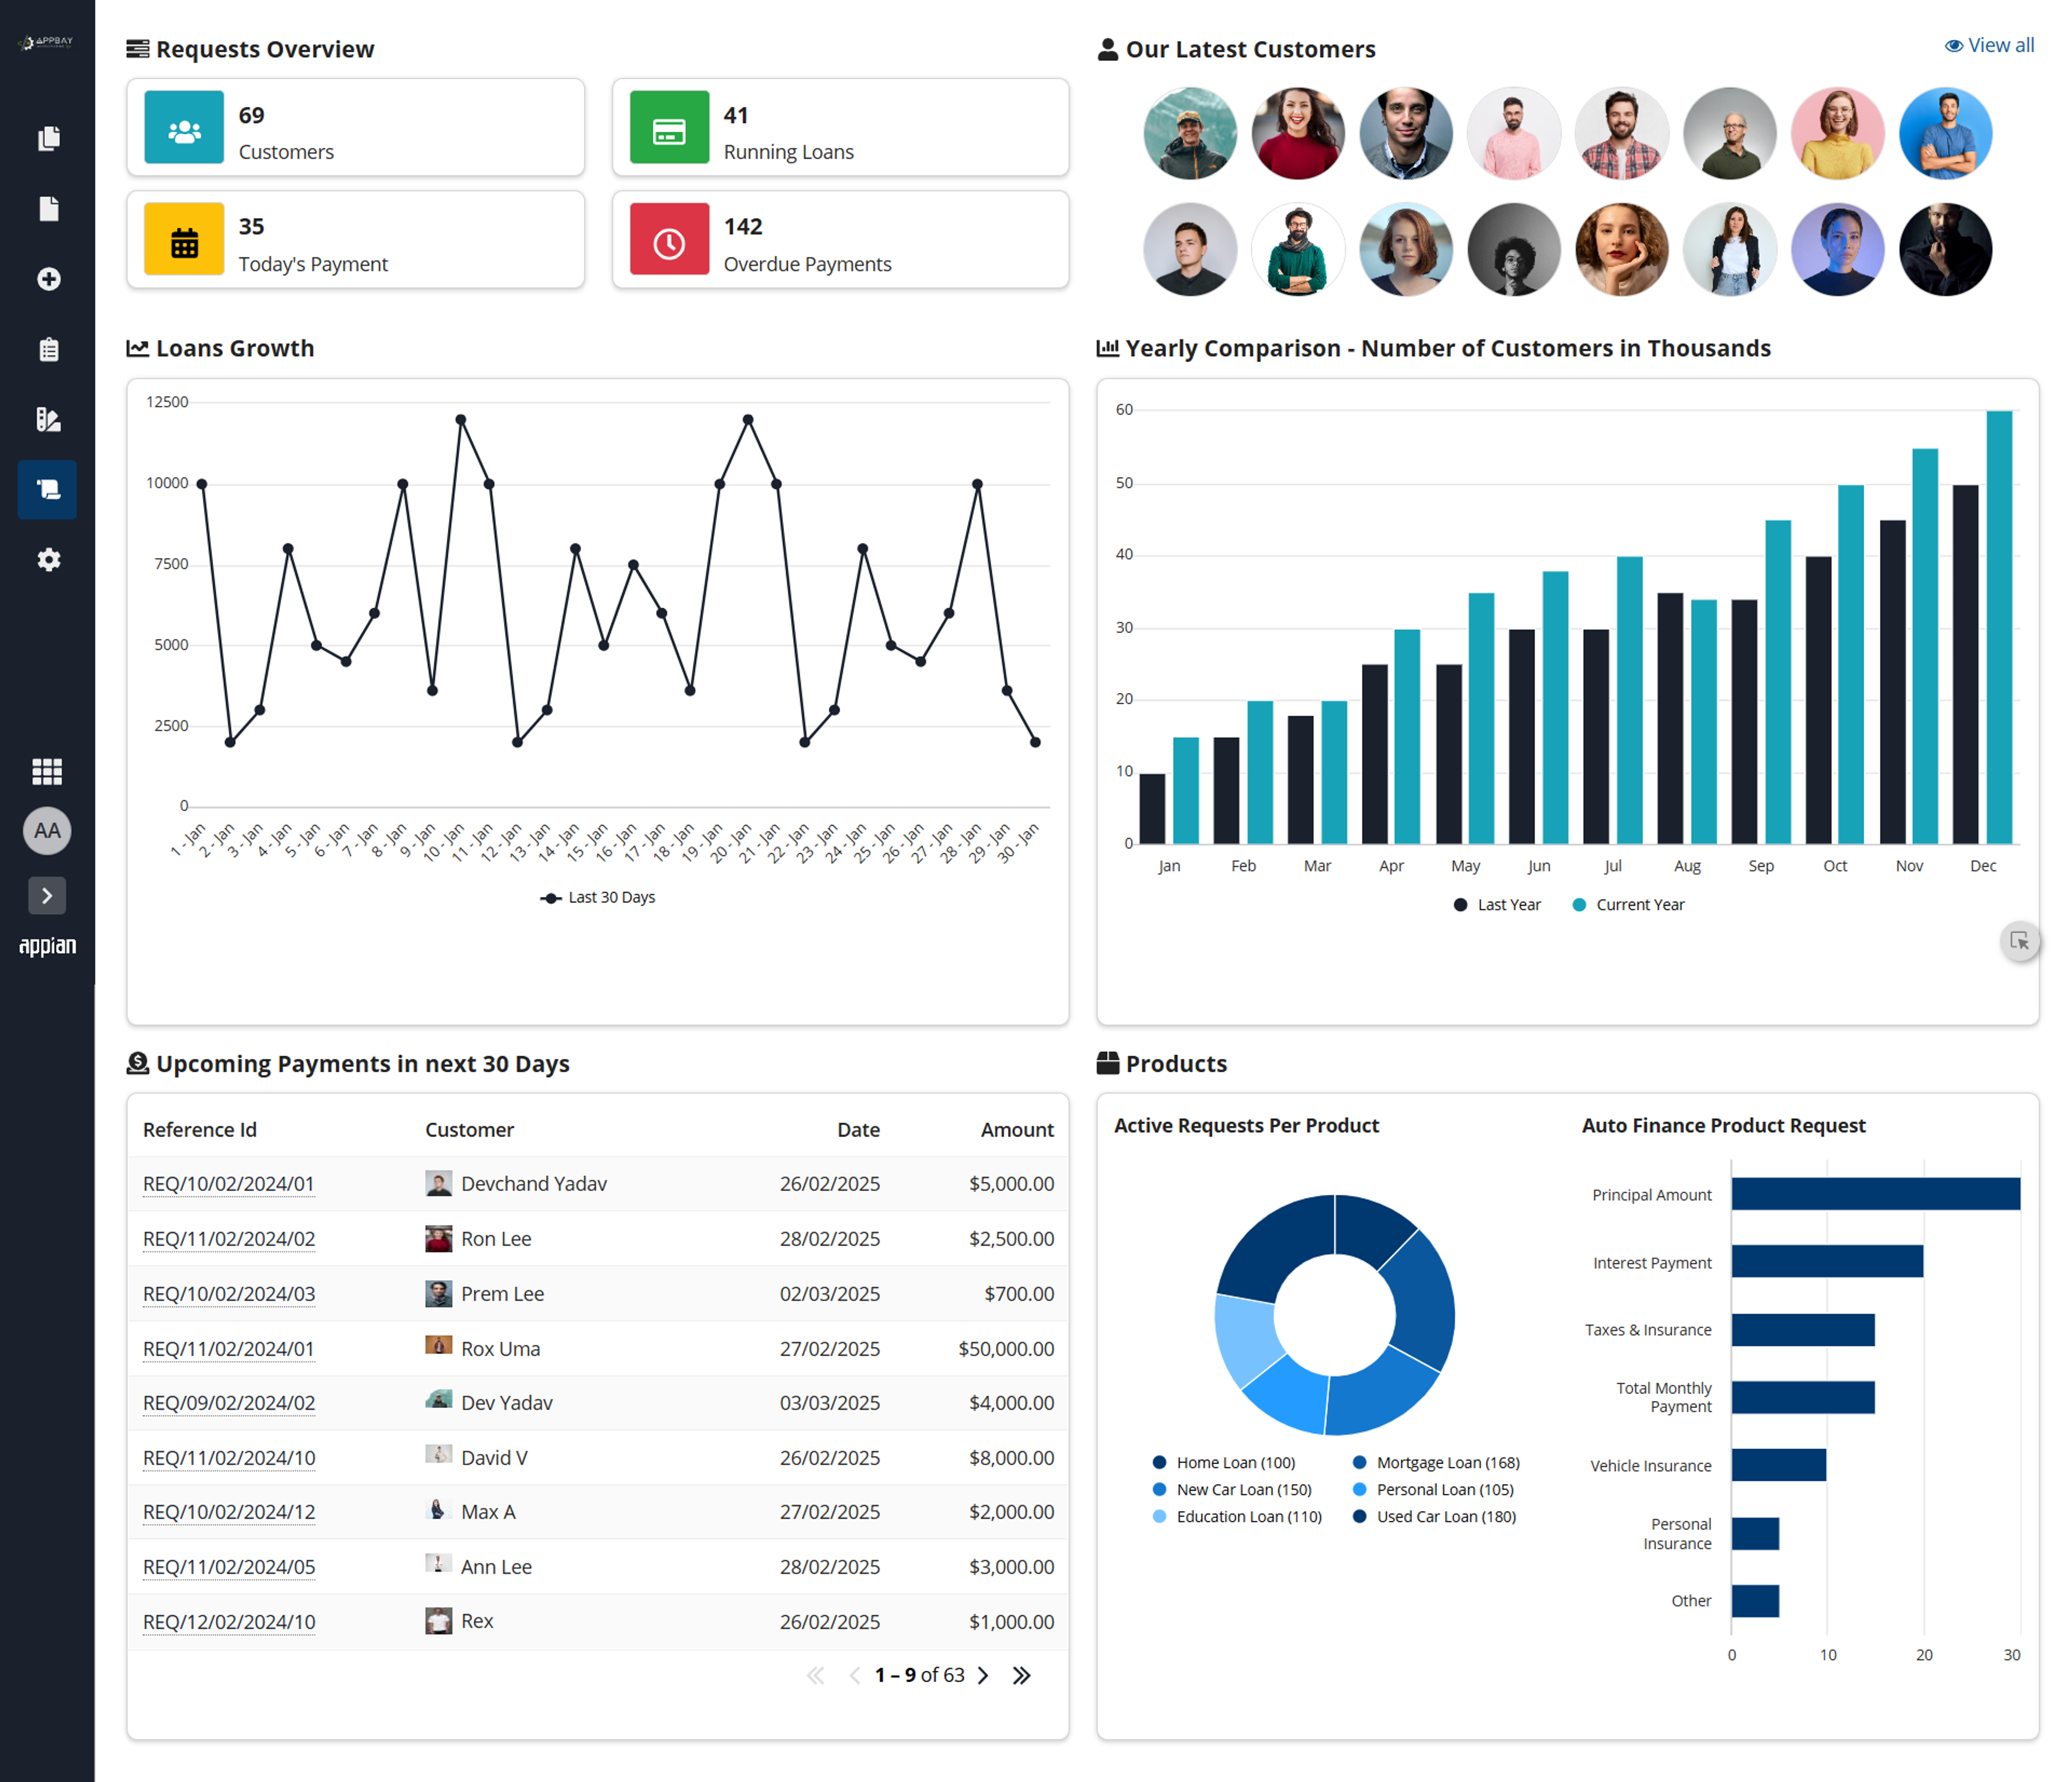Open the single document sidebar icon

[48, 208]
